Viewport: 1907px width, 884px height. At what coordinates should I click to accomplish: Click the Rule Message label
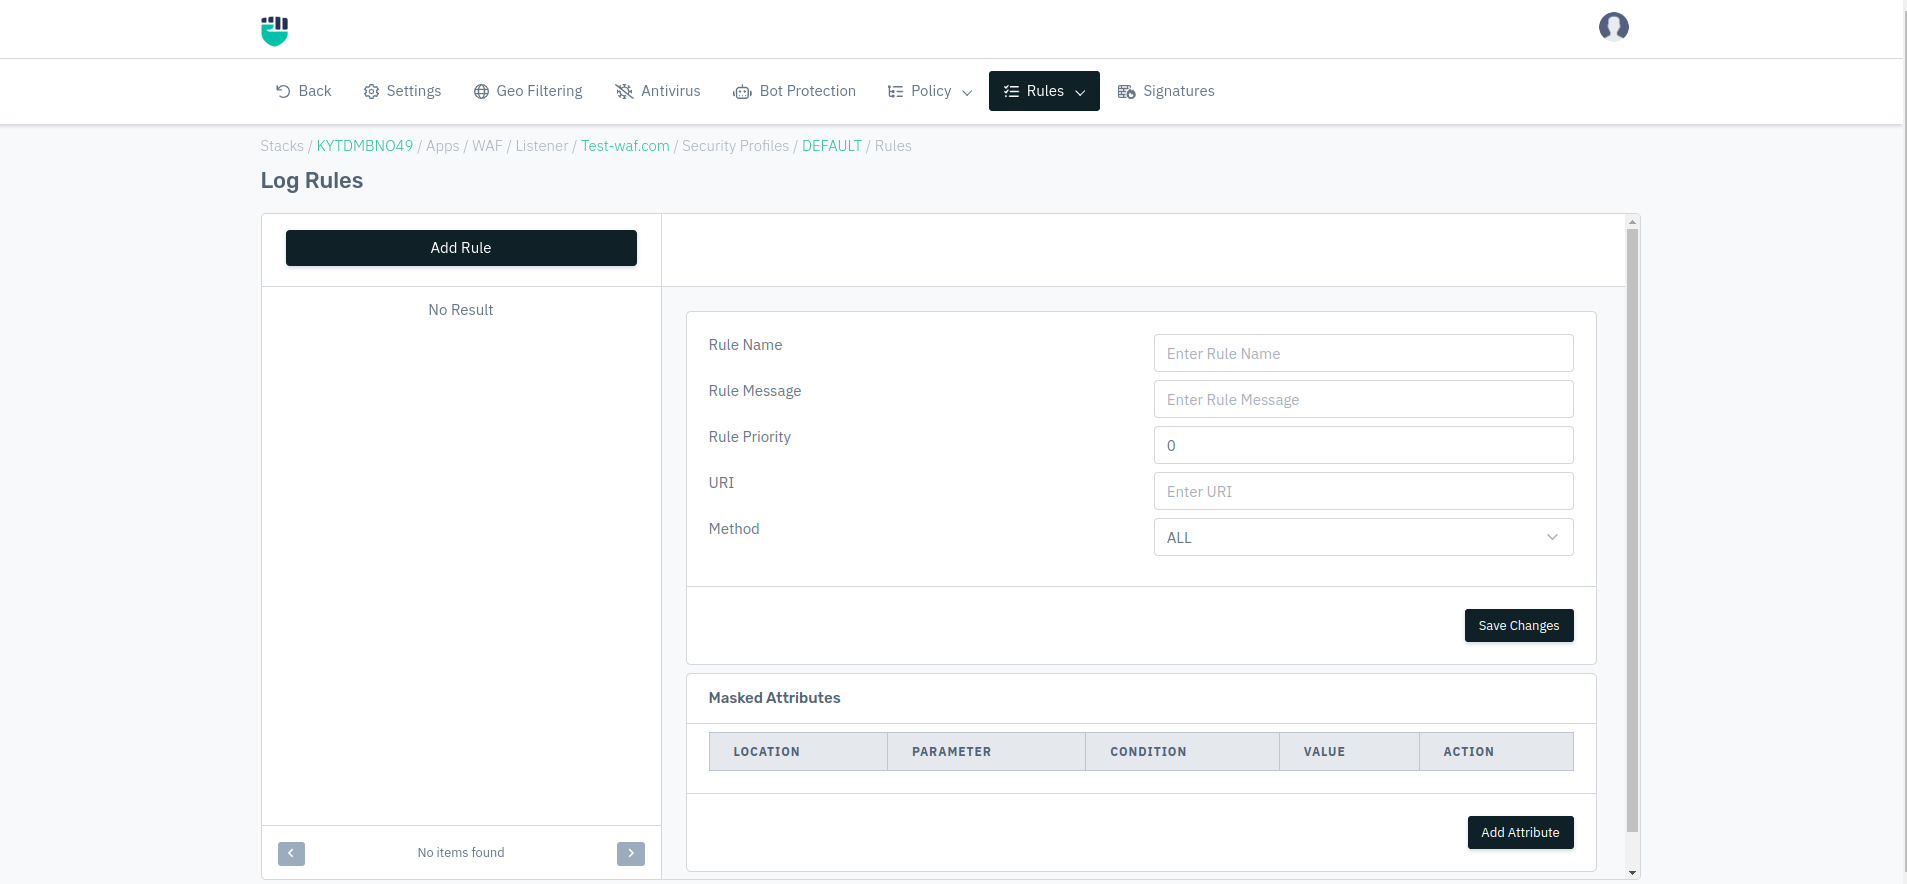755,391
